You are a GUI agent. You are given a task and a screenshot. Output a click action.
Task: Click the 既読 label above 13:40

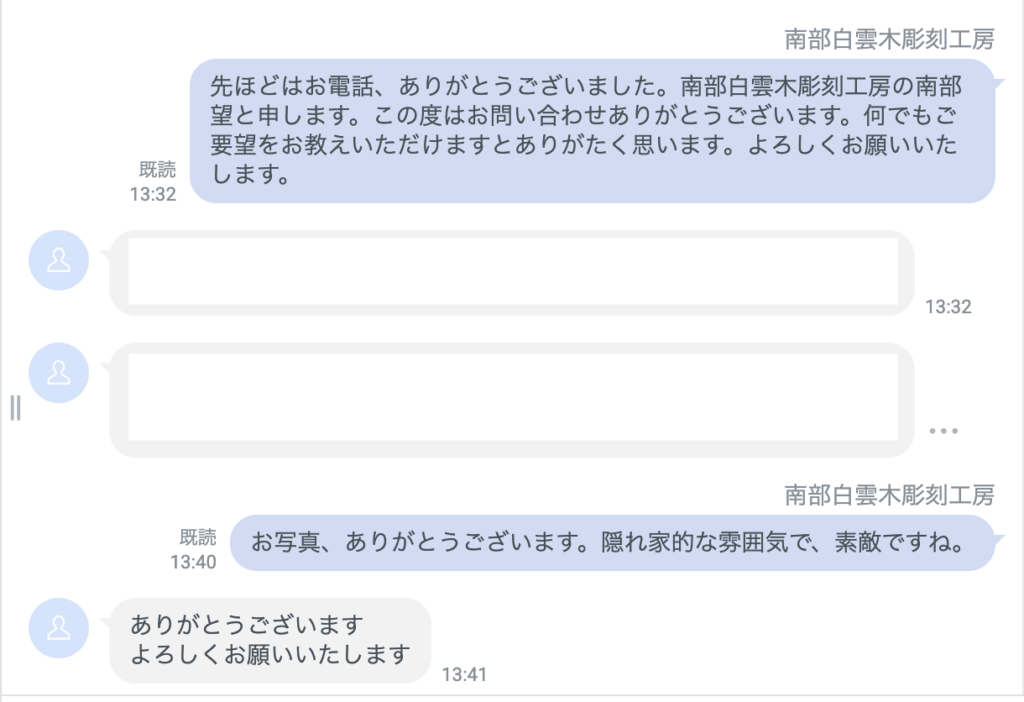point(197,538)
